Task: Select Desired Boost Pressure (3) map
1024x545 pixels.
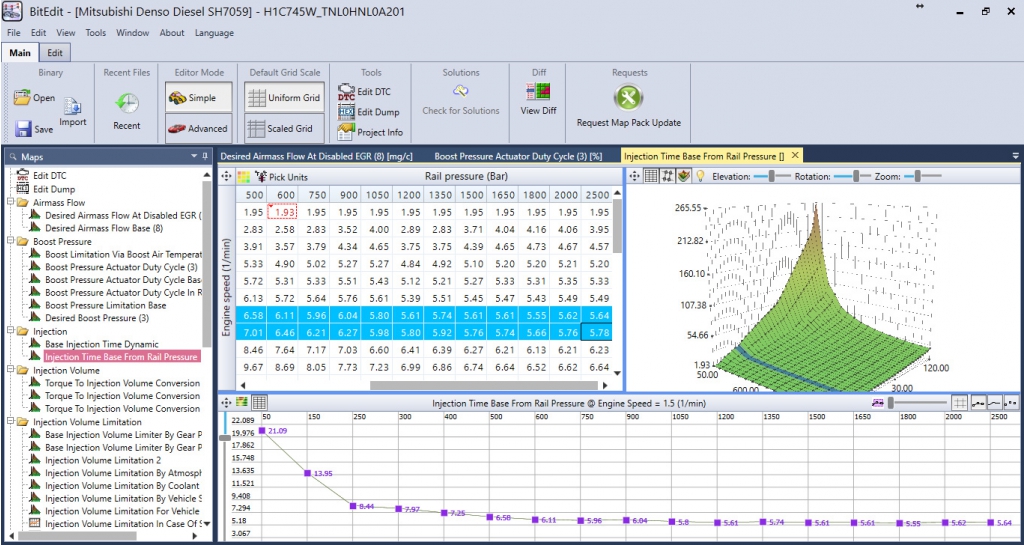Action: click(x=97, y=318)
